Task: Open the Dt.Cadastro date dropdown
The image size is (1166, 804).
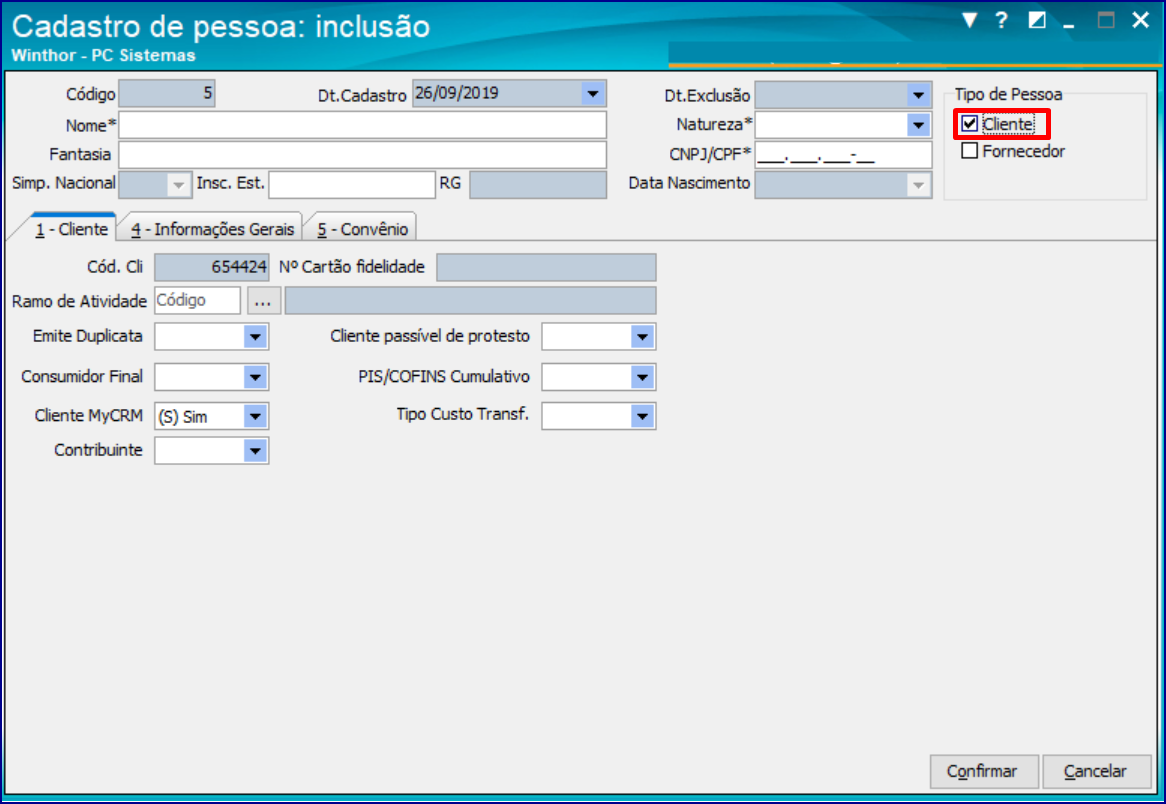Action: [593, 94]
